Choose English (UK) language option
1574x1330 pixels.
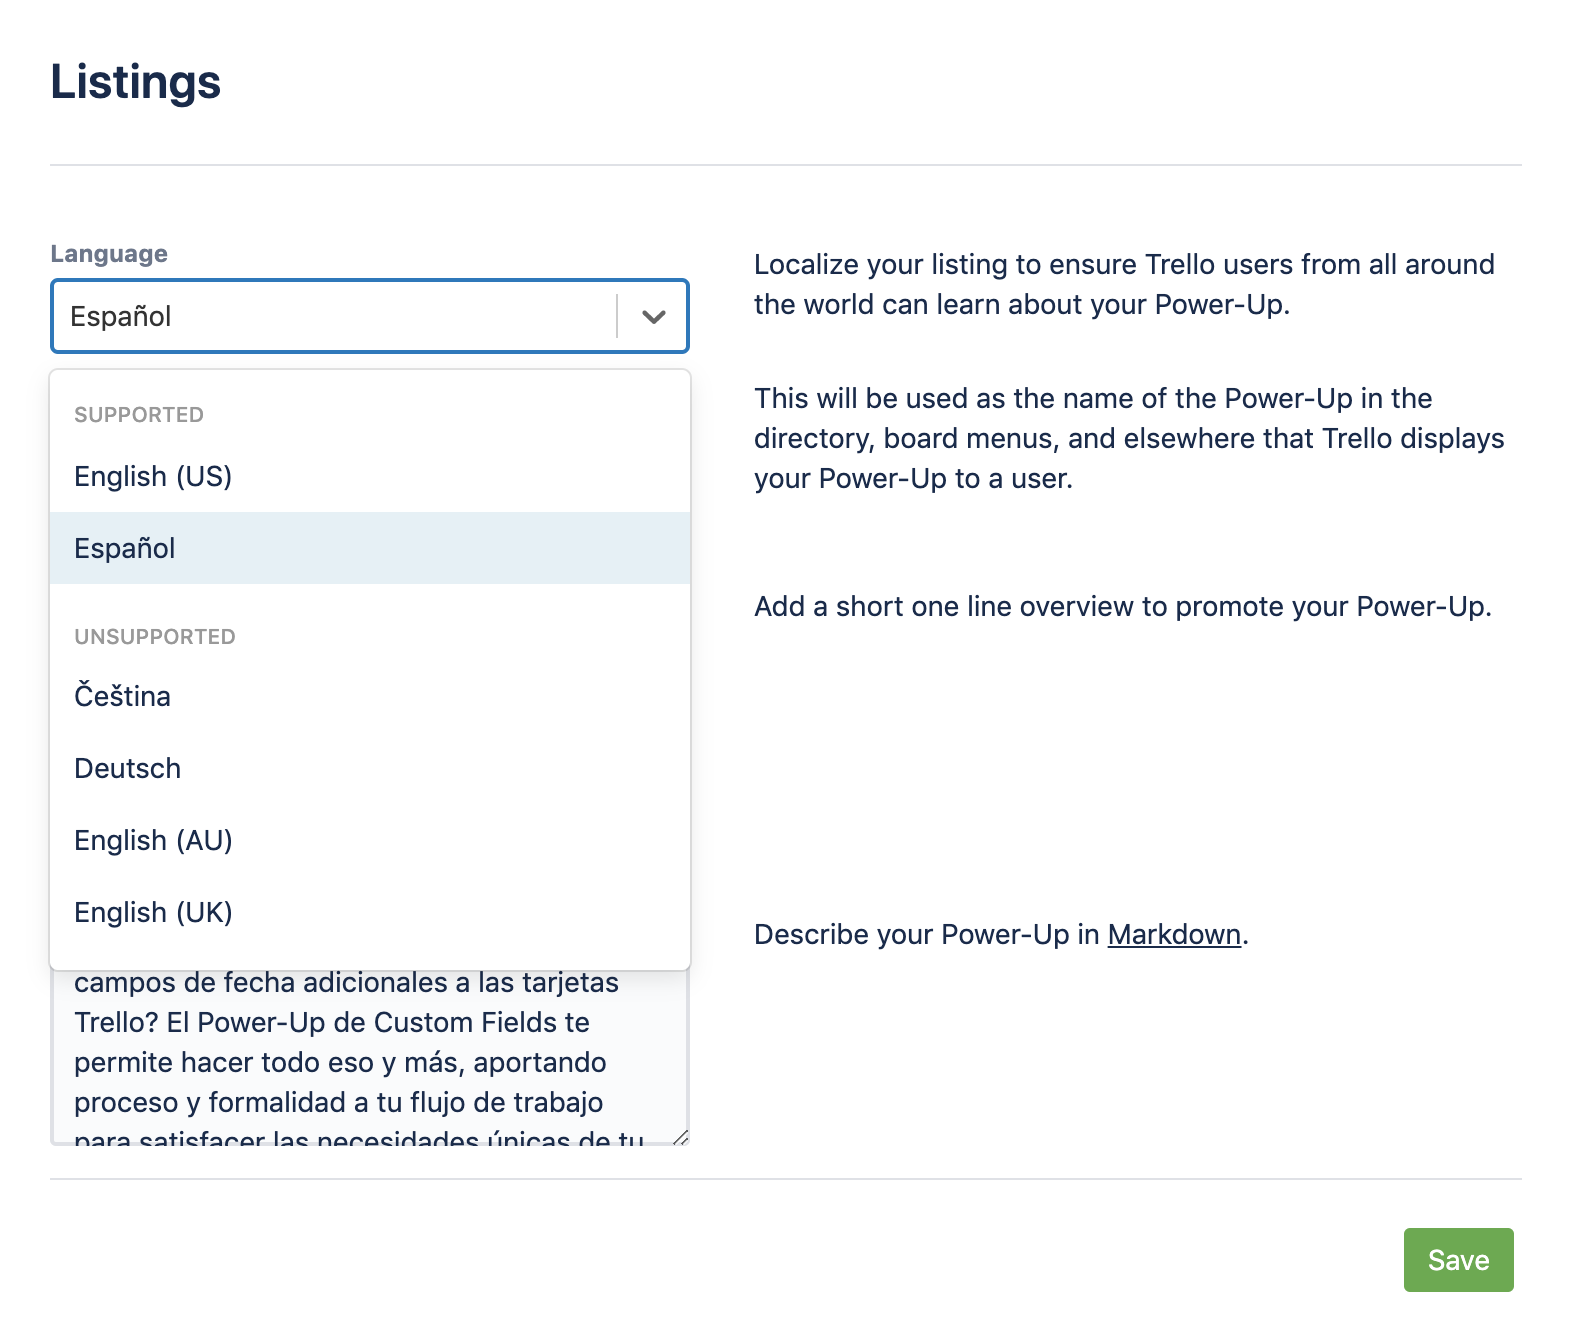[370, 912]
